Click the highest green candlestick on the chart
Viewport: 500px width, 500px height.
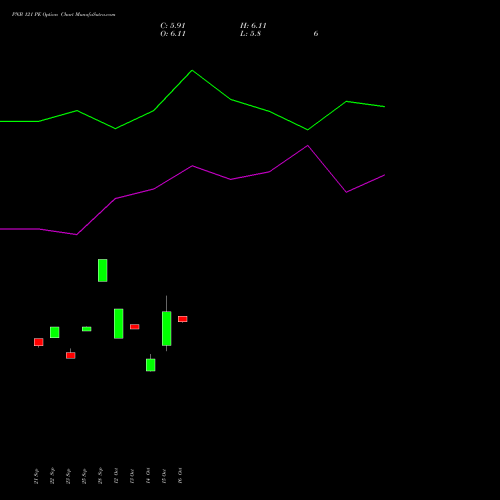(103, 270)
